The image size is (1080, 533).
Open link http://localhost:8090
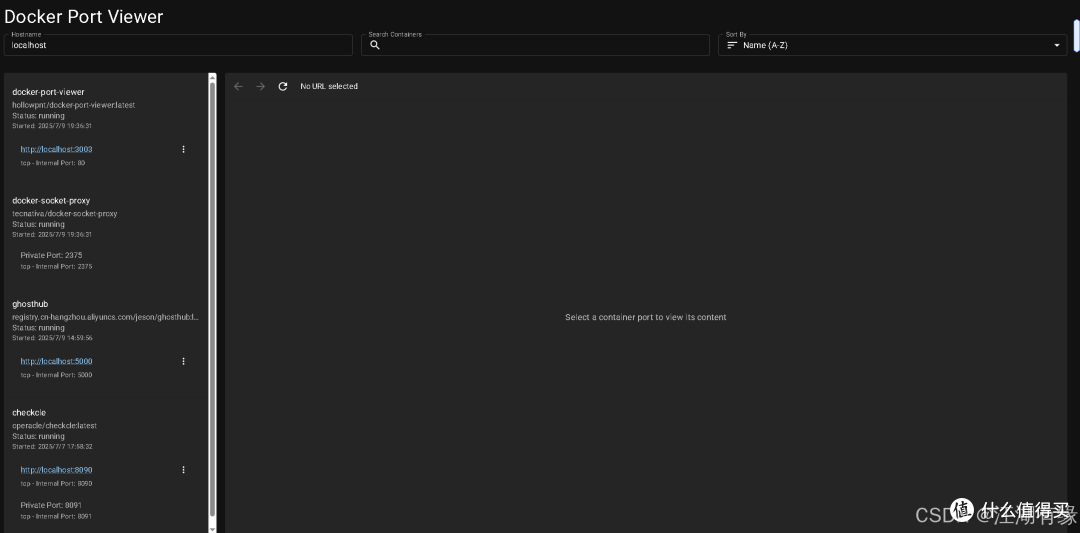56,470
